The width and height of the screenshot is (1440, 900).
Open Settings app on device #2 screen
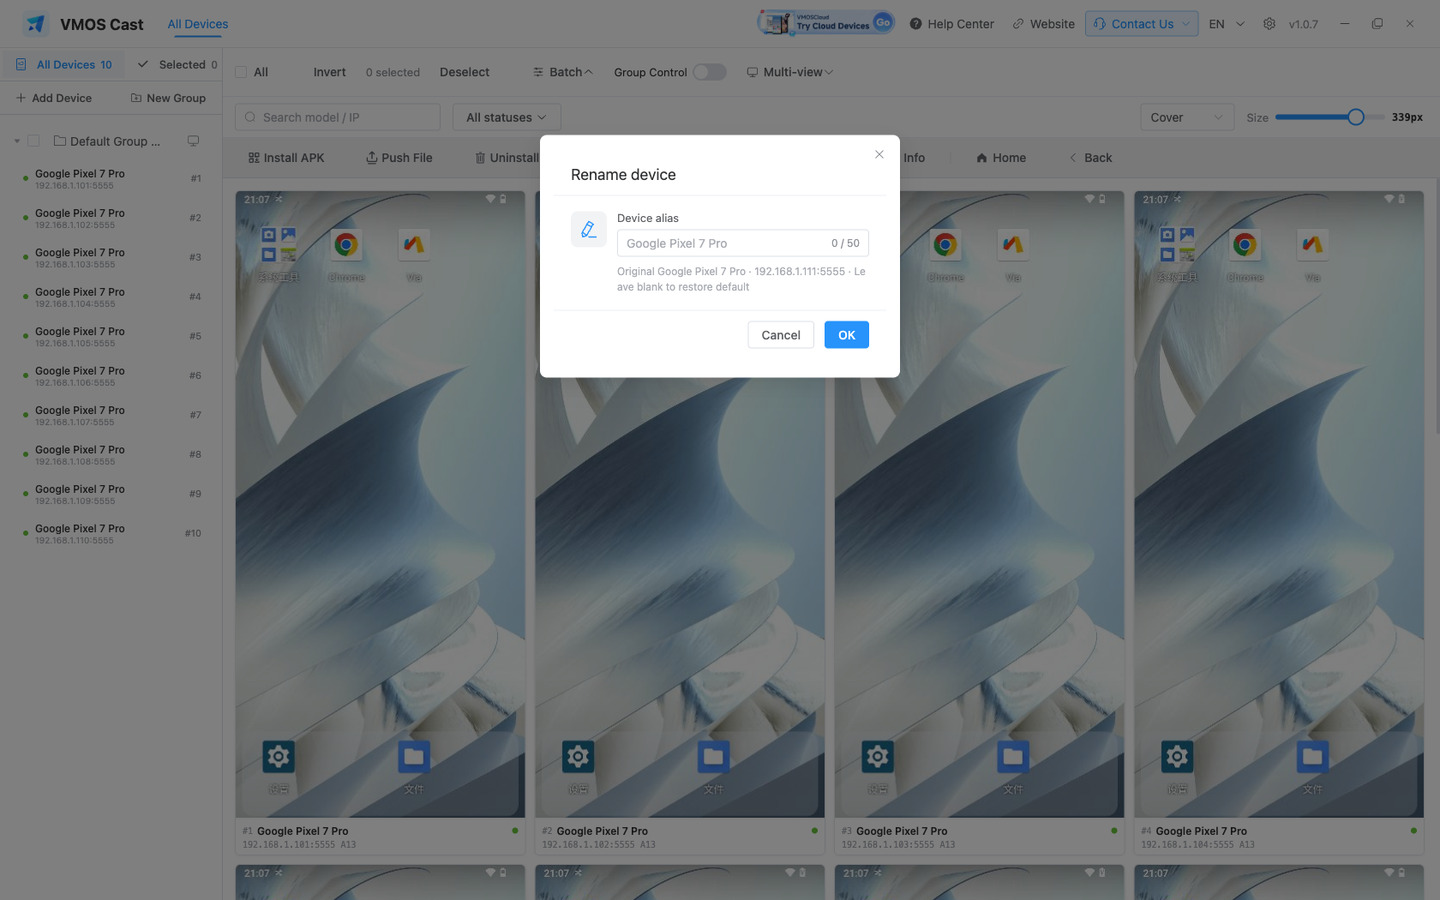click(578, 757)
